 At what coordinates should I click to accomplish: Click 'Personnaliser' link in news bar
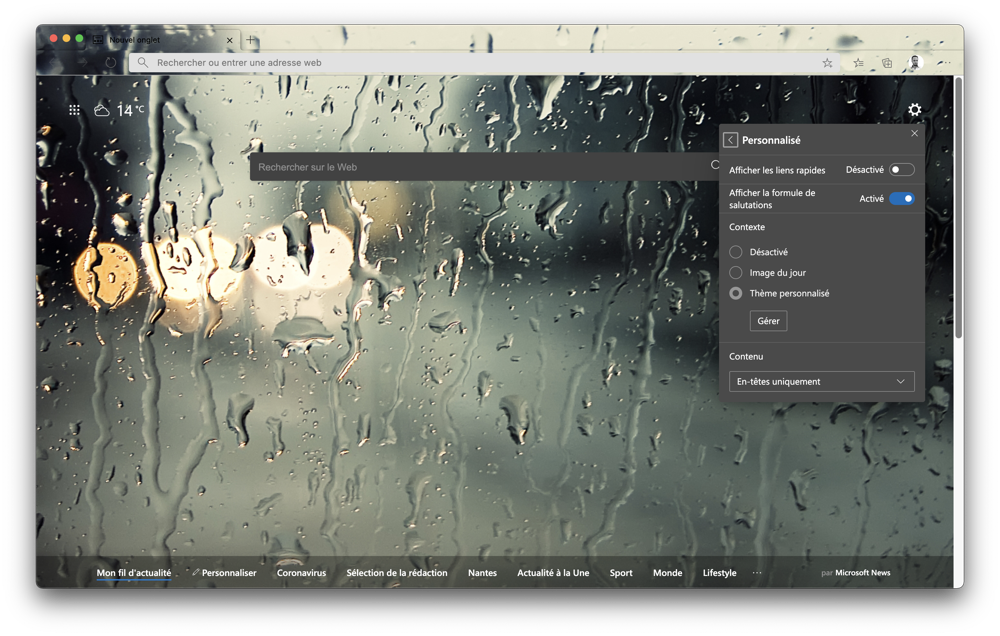(225, 573)
